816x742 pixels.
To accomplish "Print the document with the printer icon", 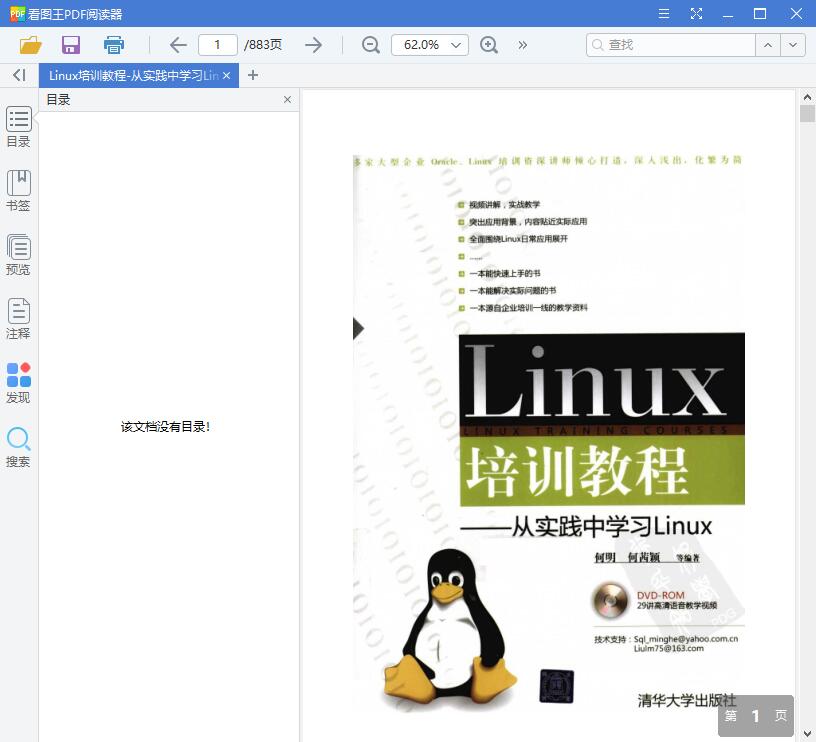I will pos(113,45).
